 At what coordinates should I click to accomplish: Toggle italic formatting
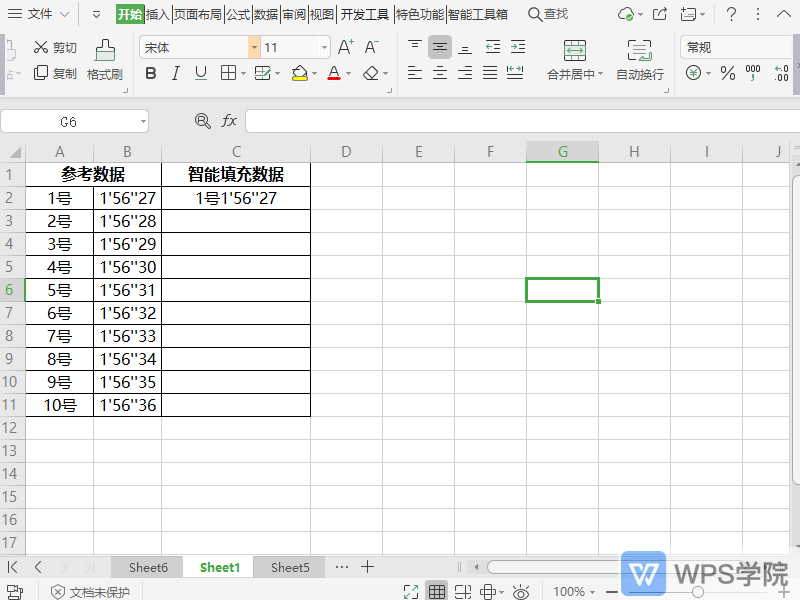tap(176, 73)
